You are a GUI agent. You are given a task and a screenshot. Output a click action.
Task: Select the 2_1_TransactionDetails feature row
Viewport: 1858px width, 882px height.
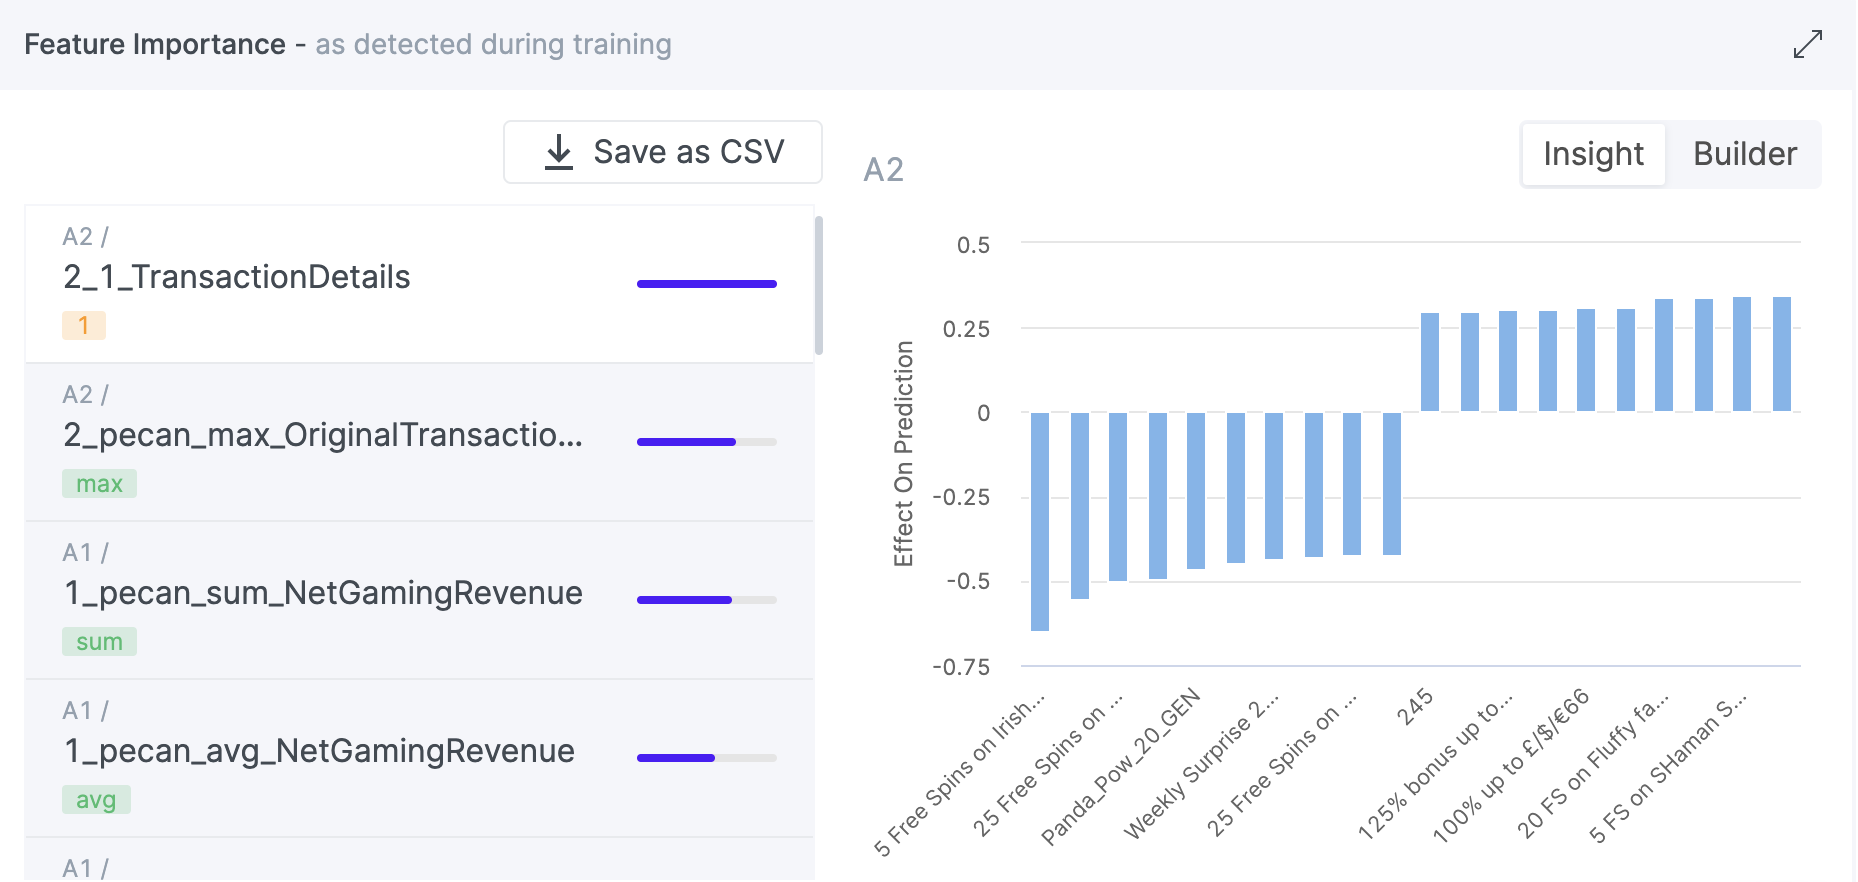[419, 284]
